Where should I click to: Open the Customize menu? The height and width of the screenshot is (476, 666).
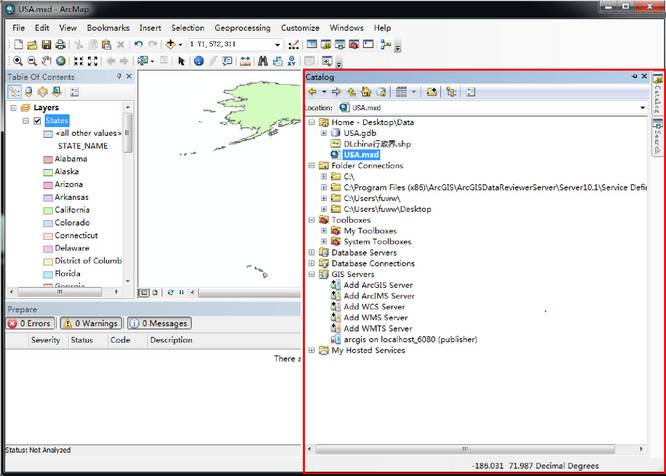(x=300, y=28)
